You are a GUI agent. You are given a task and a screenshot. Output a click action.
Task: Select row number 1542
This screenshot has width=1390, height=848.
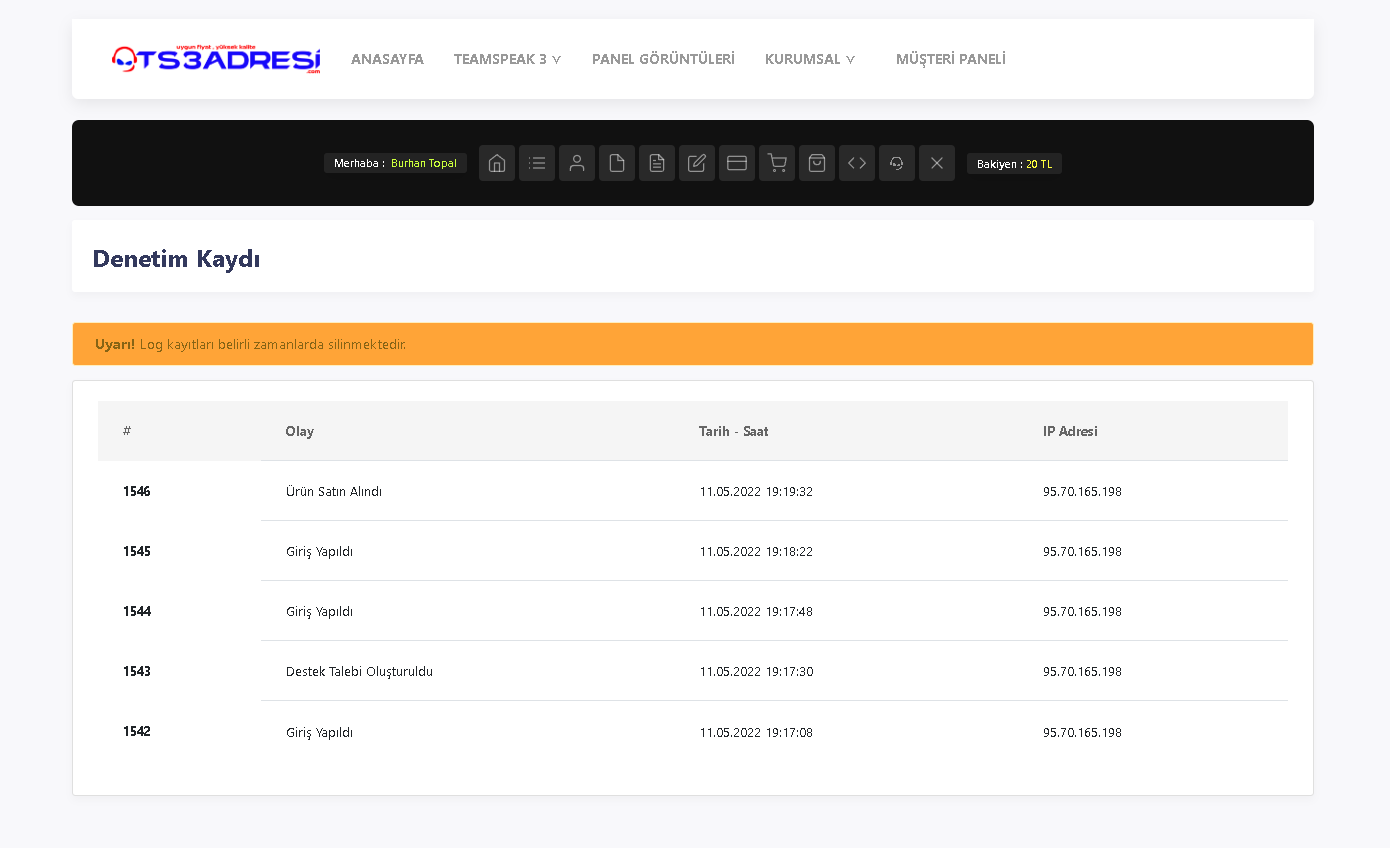pos(137,731)
